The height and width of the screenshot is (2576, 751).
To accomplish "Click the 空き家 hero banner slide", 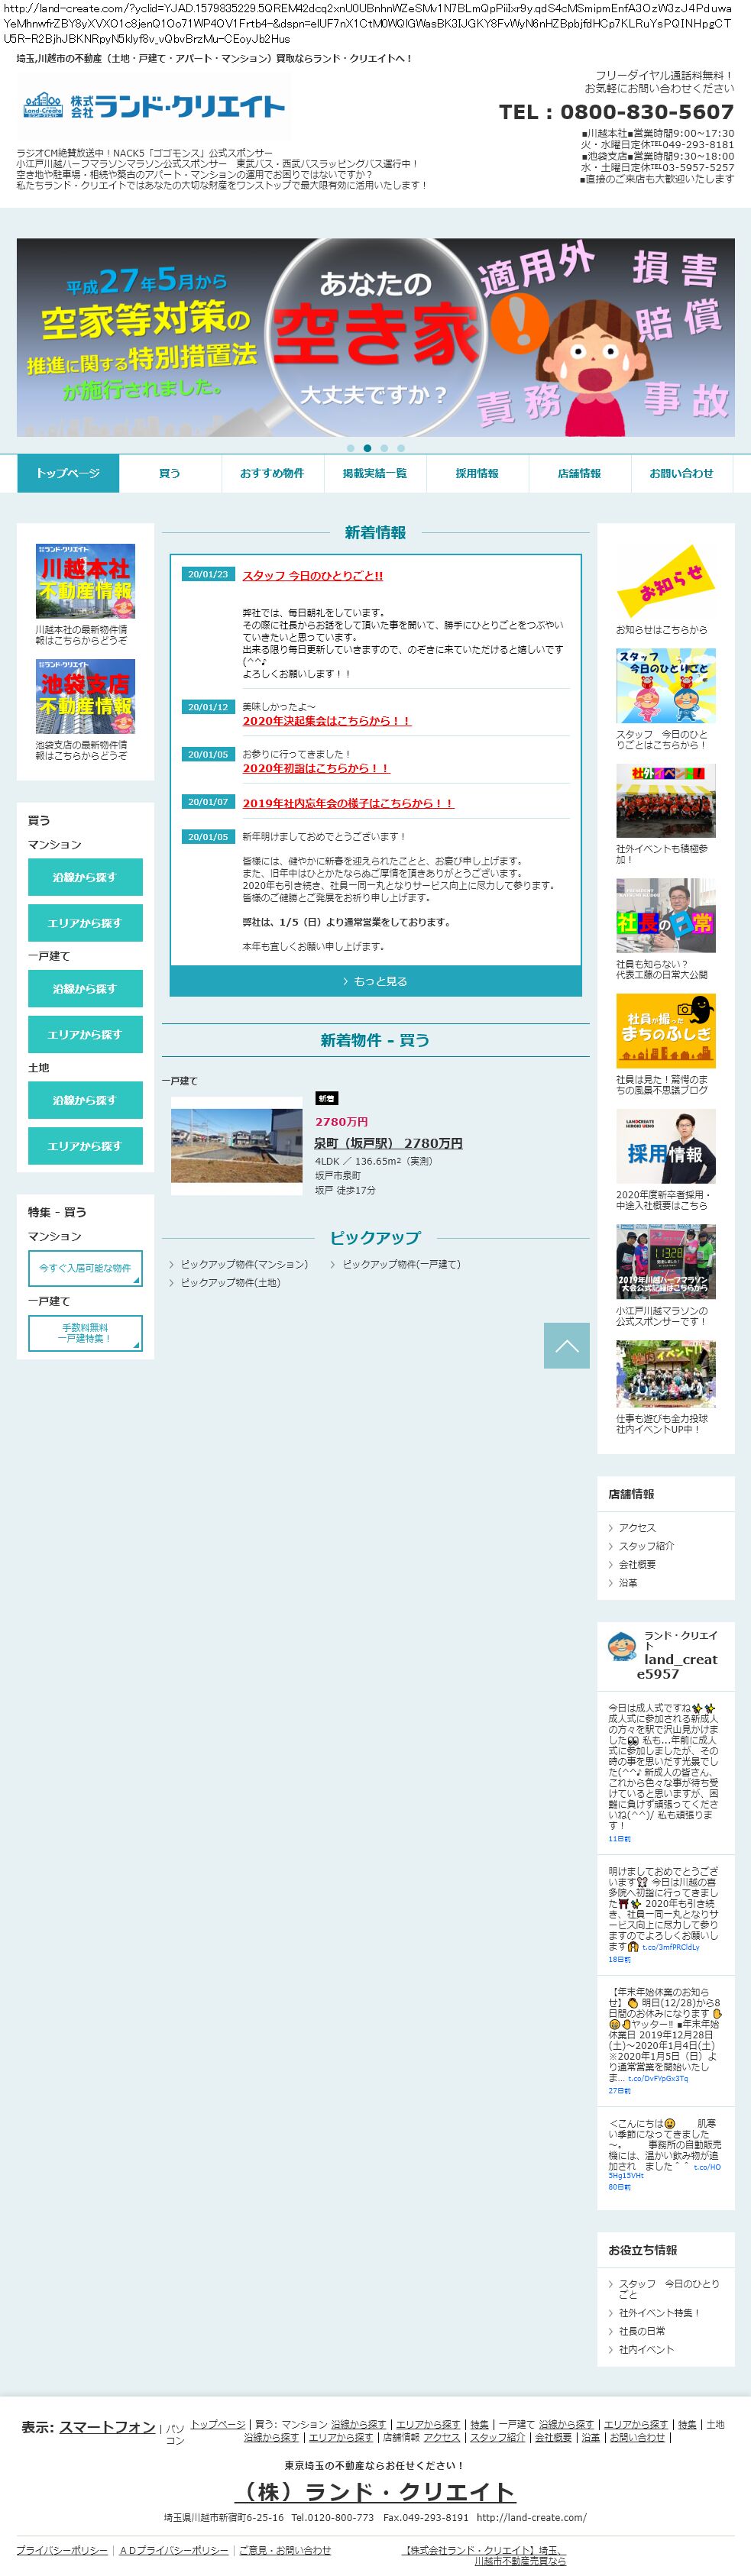I will click(x=375, y=337).
